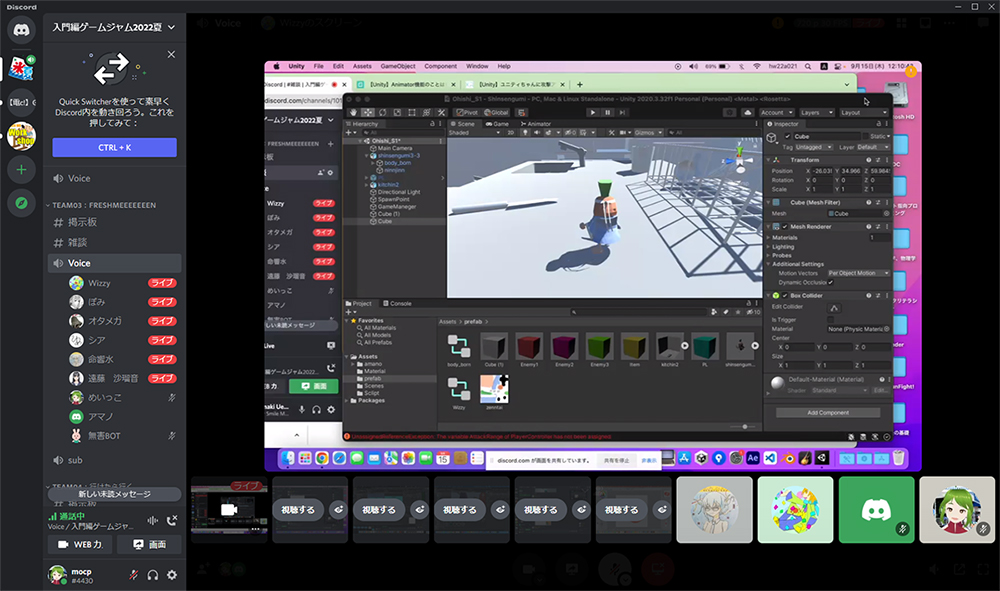Open noise suppression waveform settings
Viewport: 1000px width, 591px height.
tap(152, 520)
